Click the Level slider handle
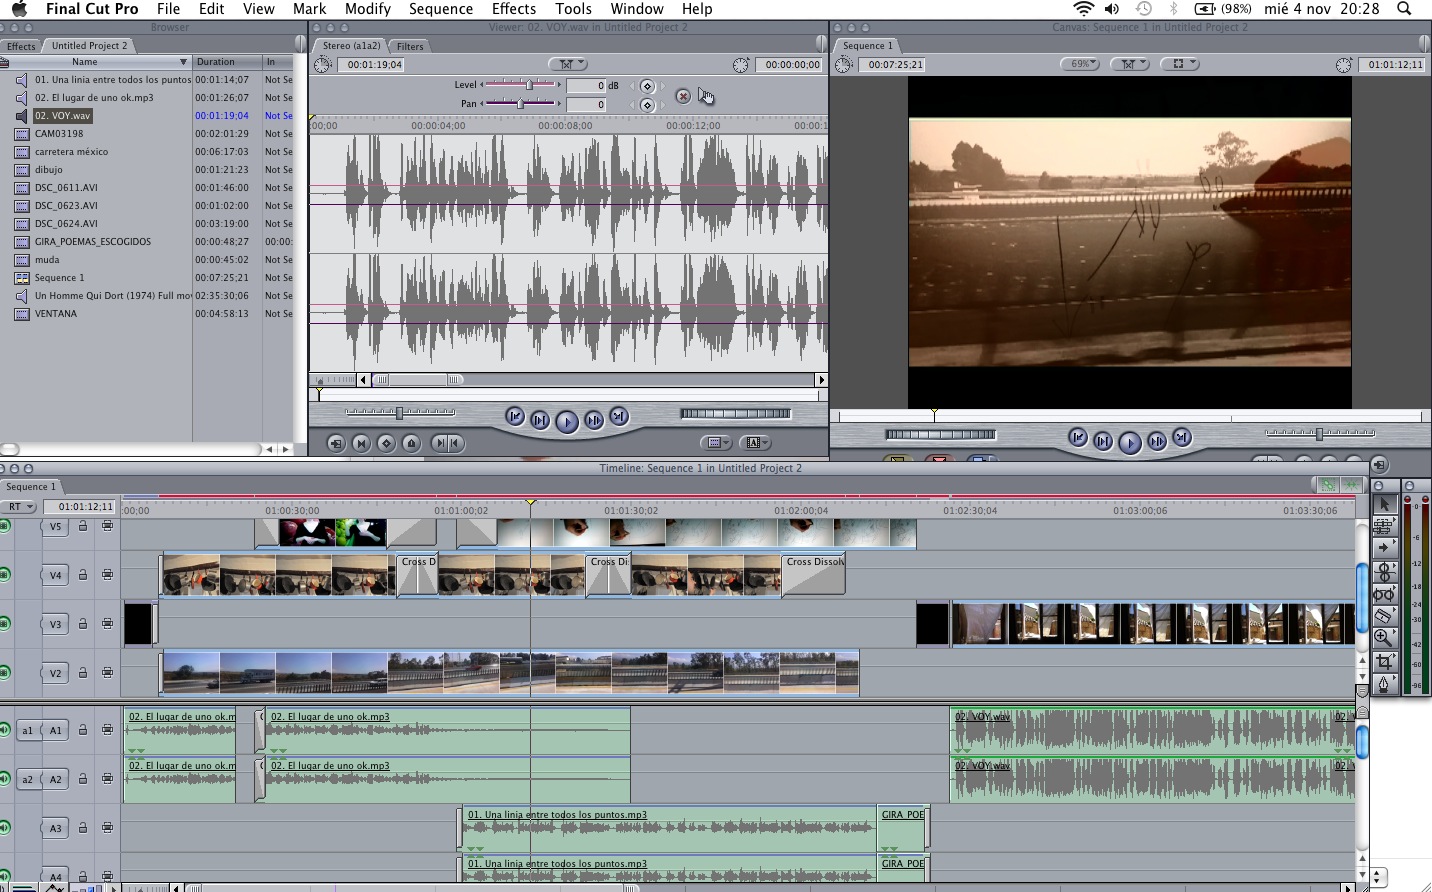 coord(529,85)
